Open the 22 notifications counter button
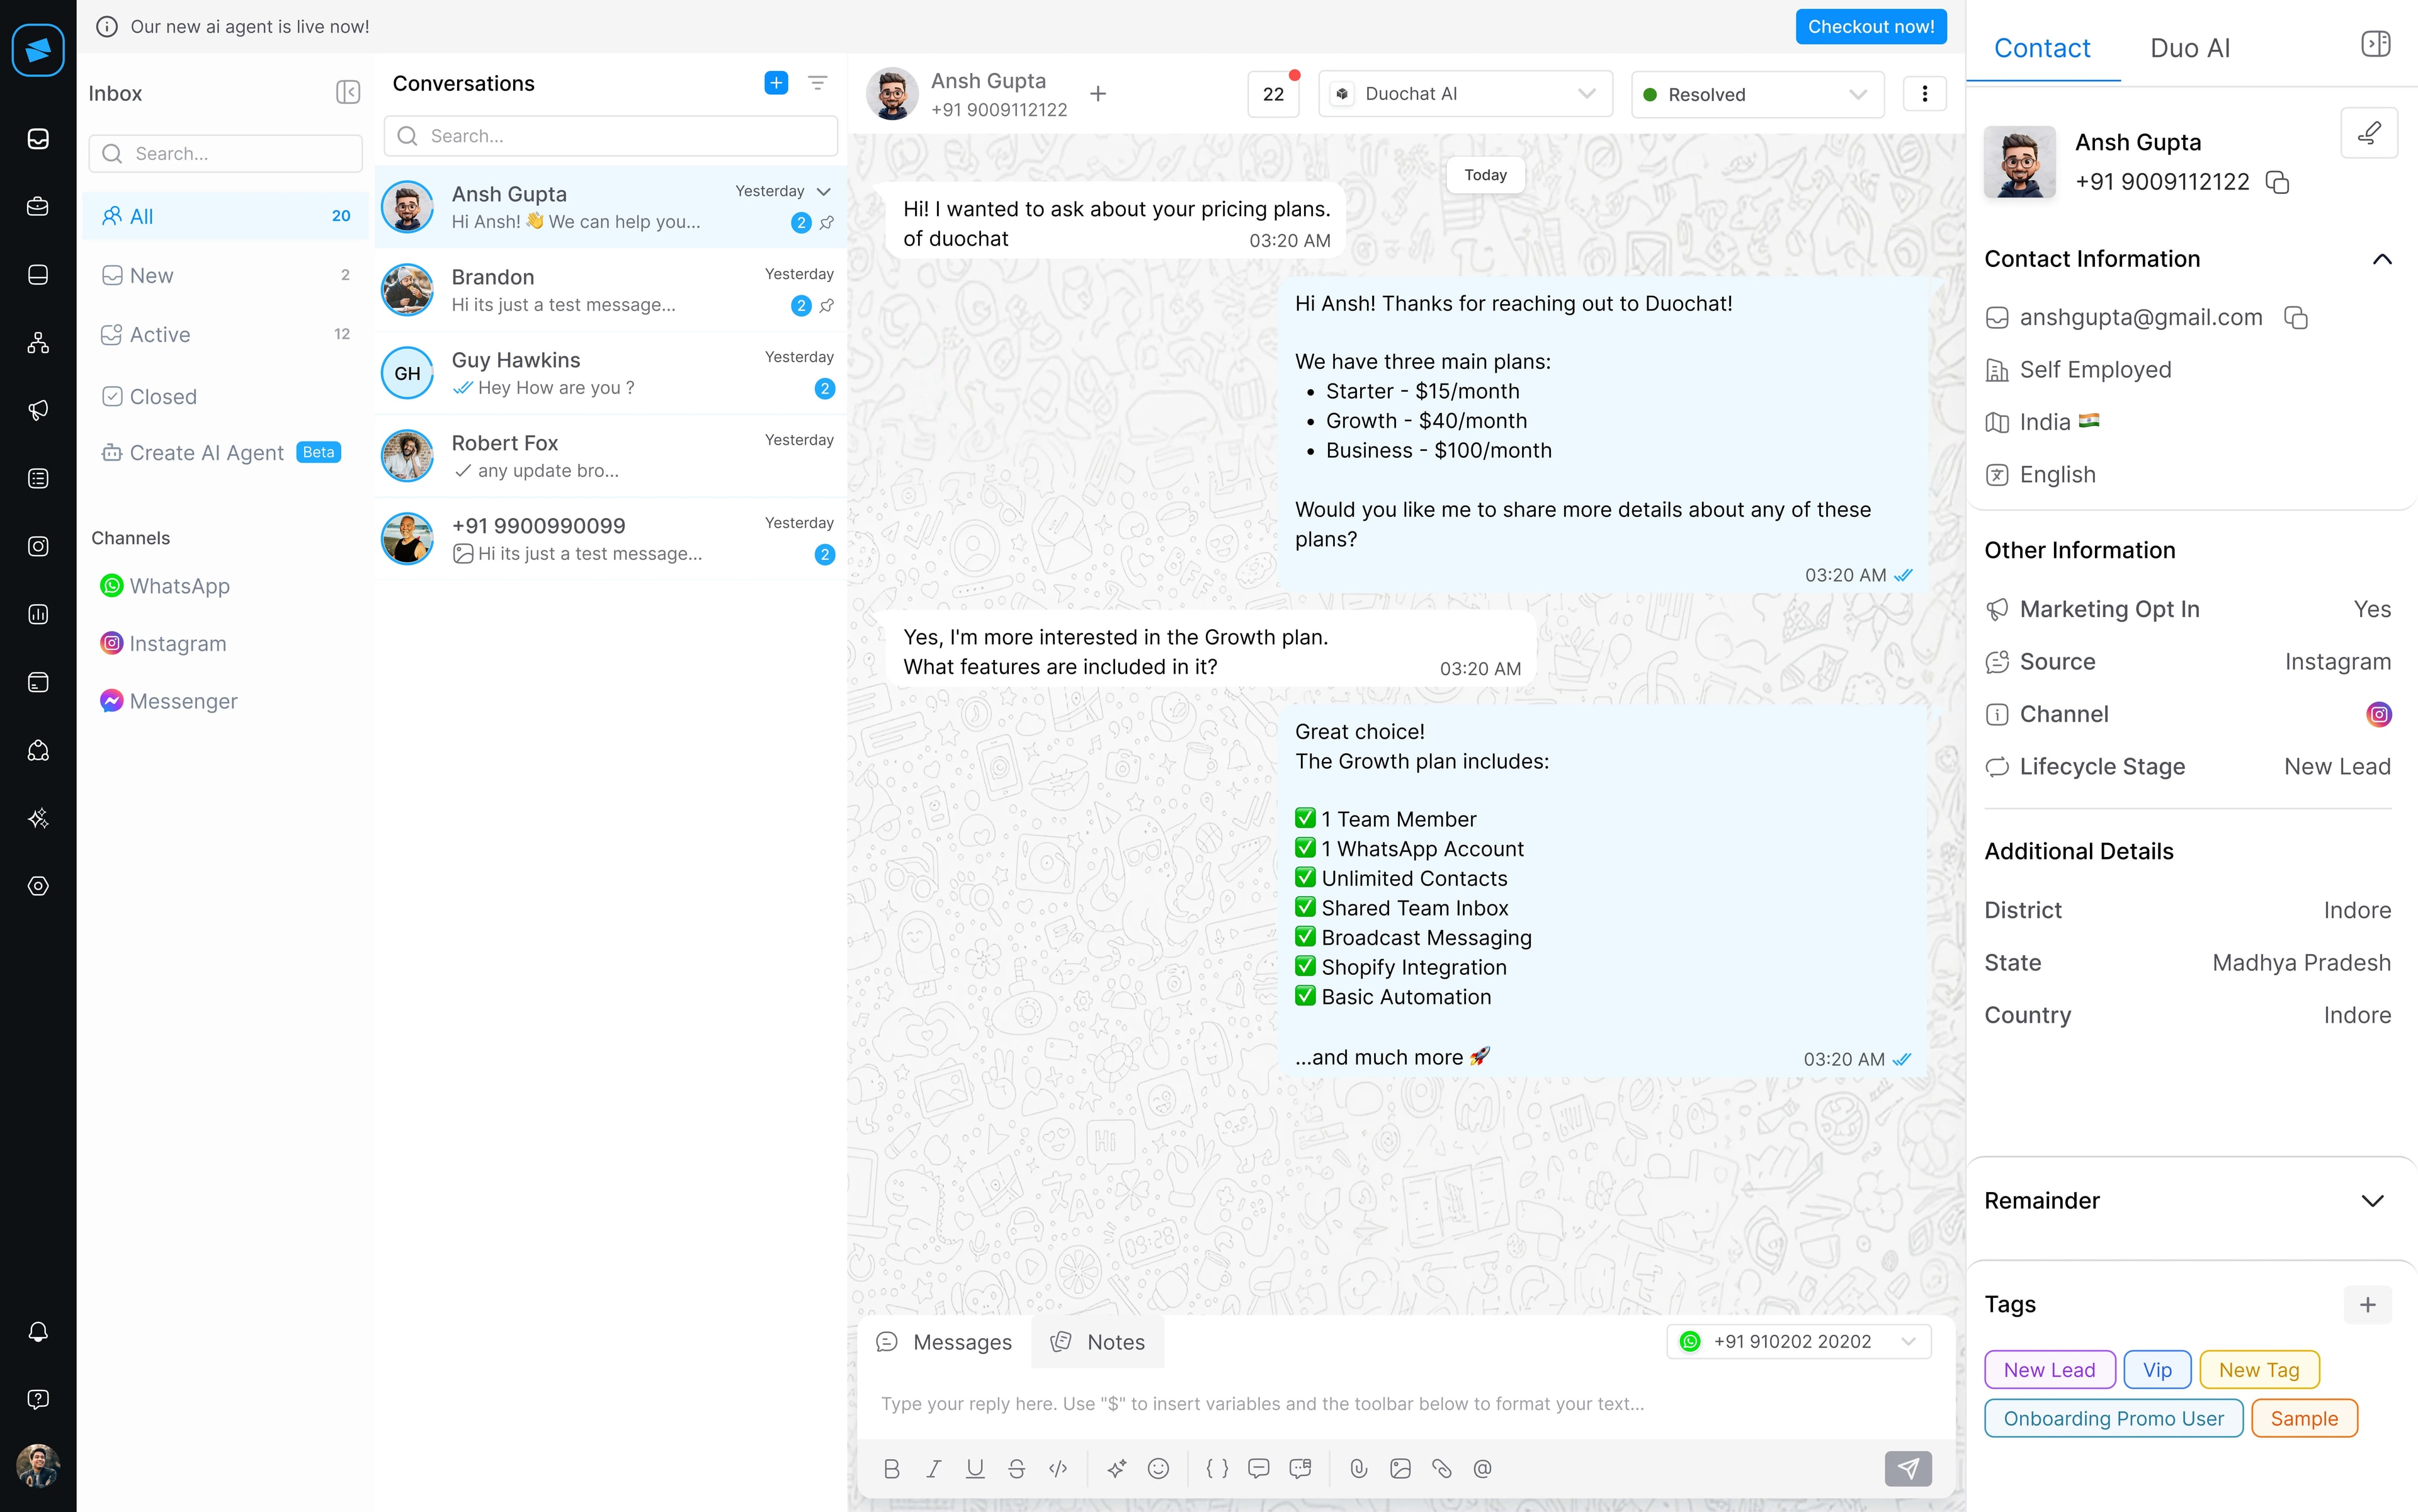Viewport: 2418px width, 1512px height. click(1273, 94)
